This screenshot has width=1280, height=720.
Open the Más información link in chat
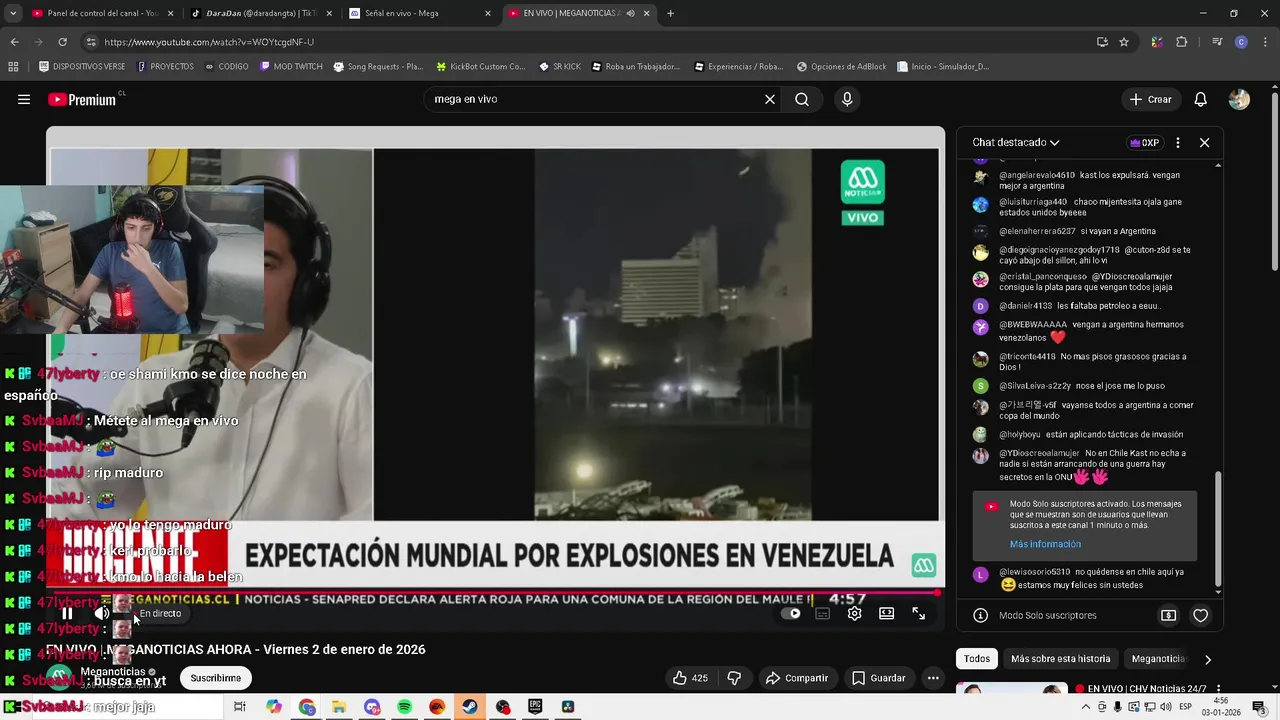[x=1045, y=544]
